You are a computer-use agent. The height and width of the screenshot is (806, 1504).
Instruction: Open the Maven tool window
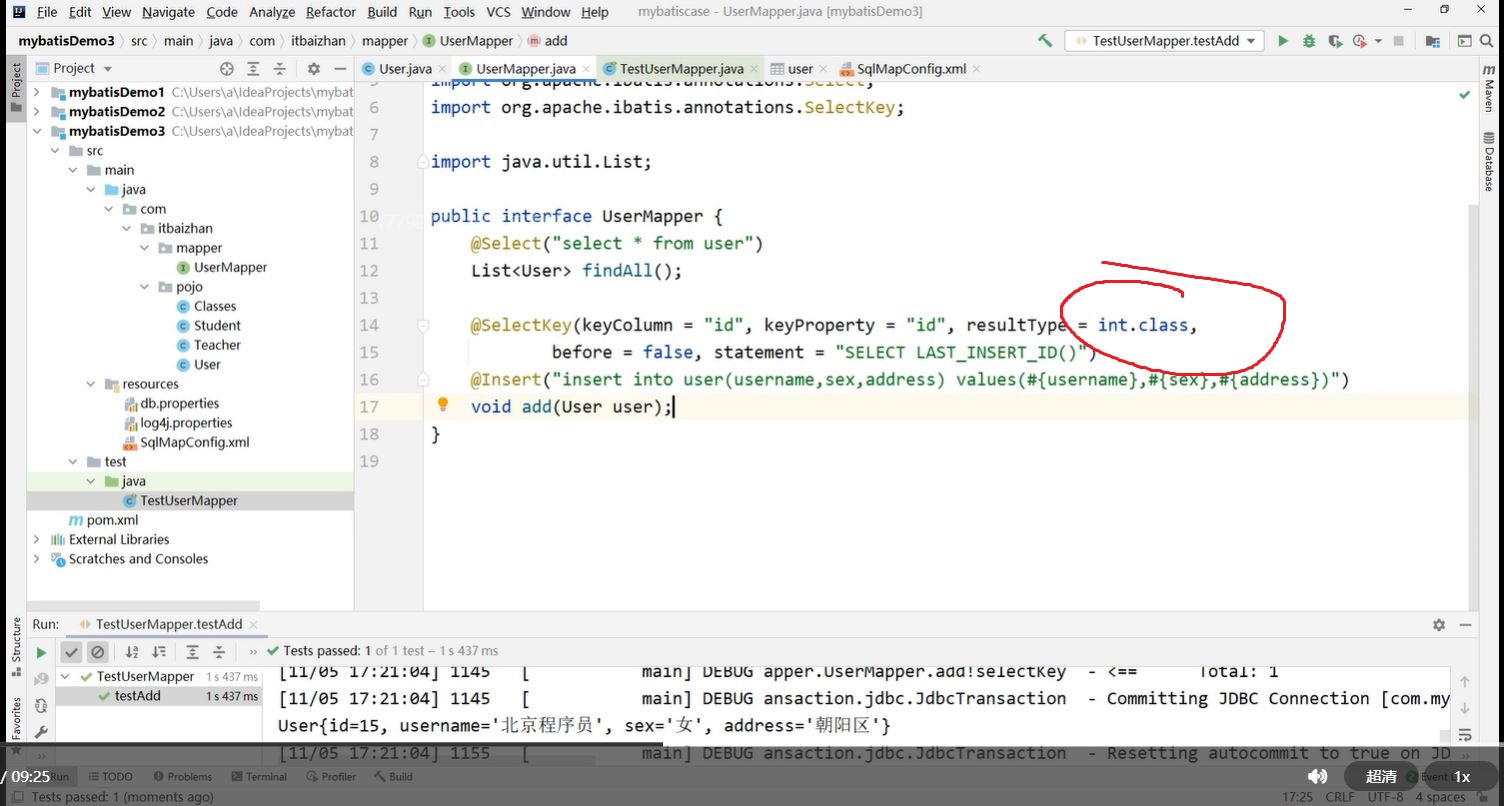1488,88
